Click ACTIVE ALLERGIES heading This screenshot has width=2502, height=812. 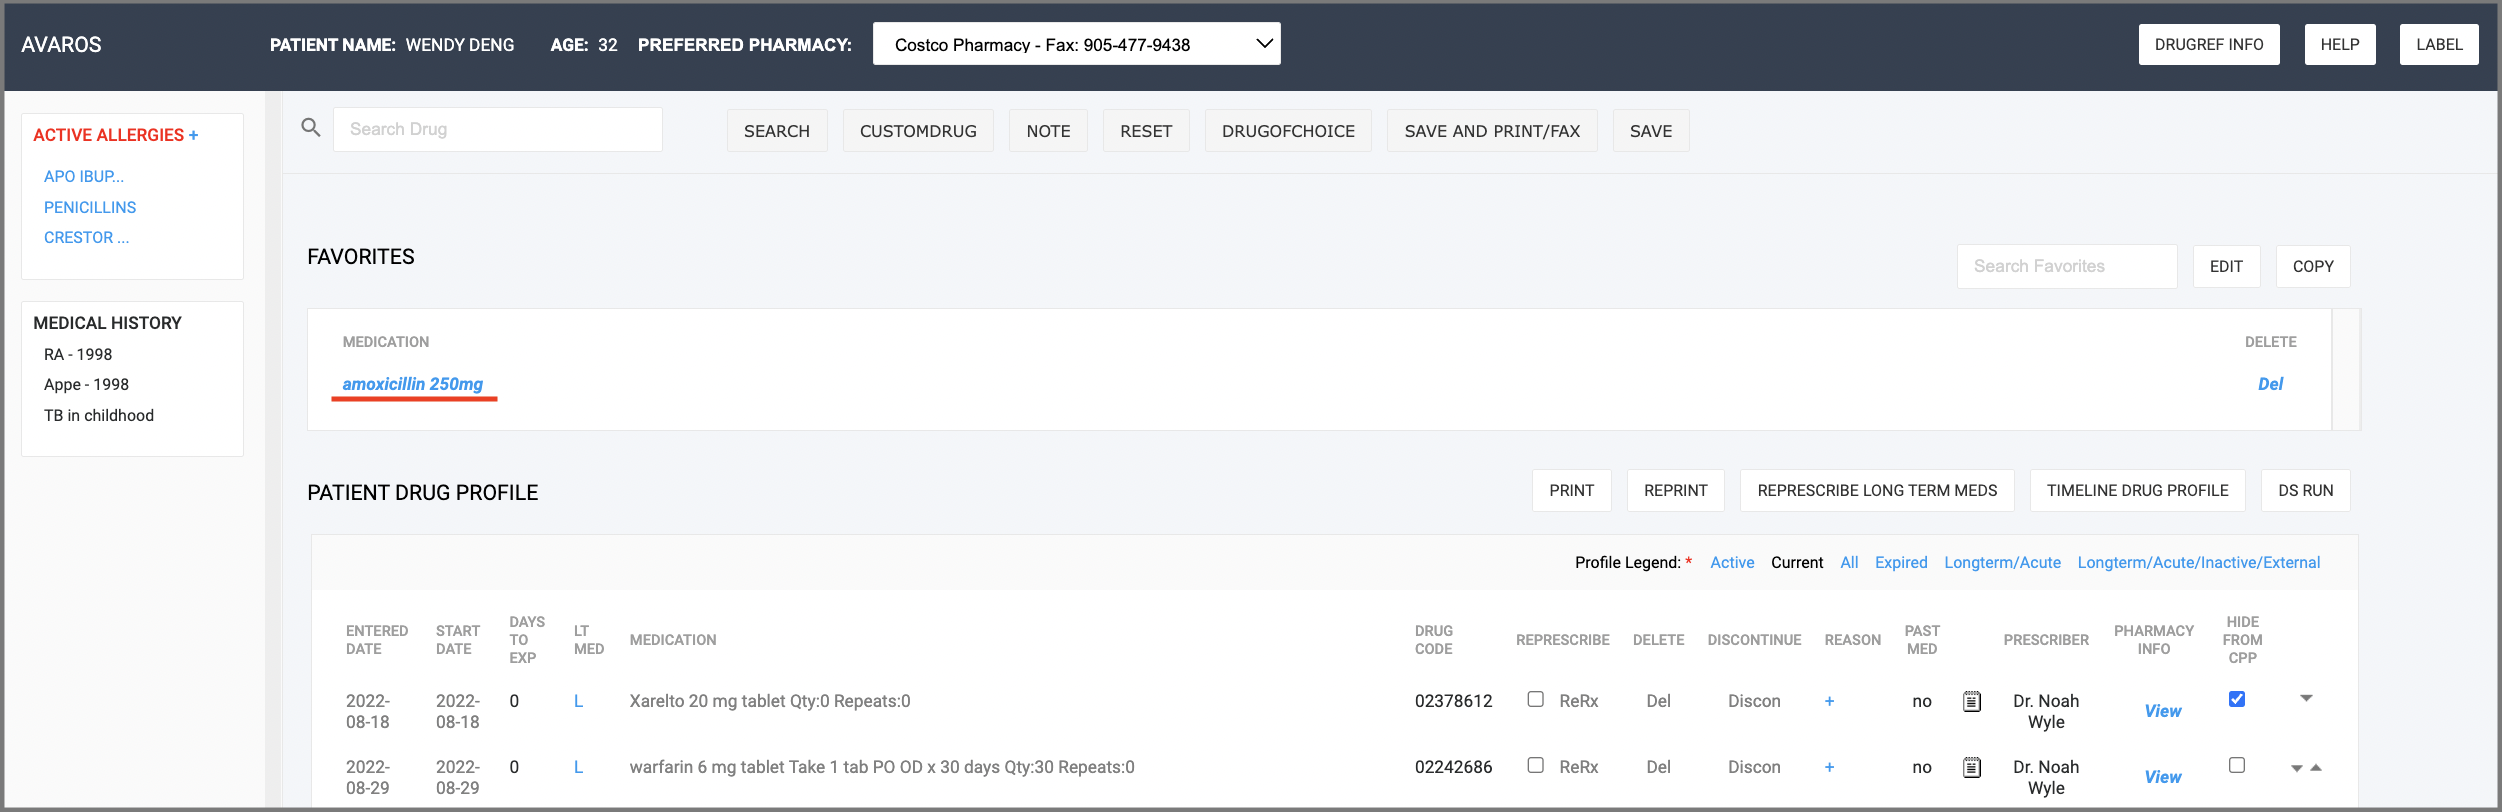108,134
